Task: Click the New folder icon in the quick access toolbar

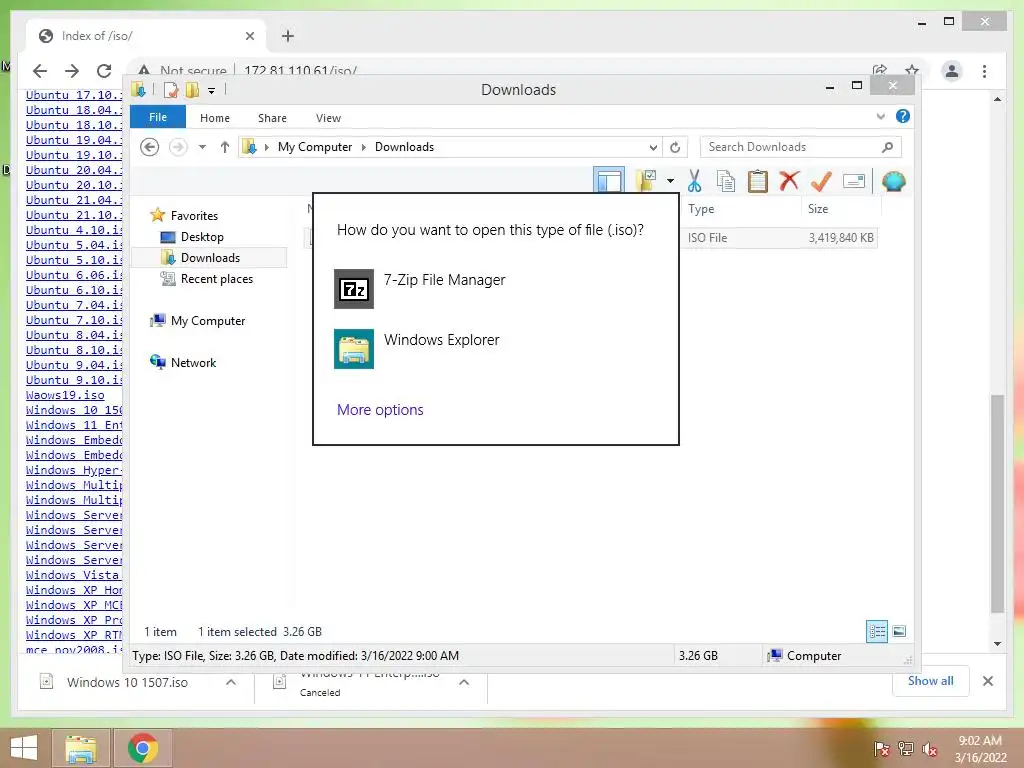Action: tap(192, 90)
